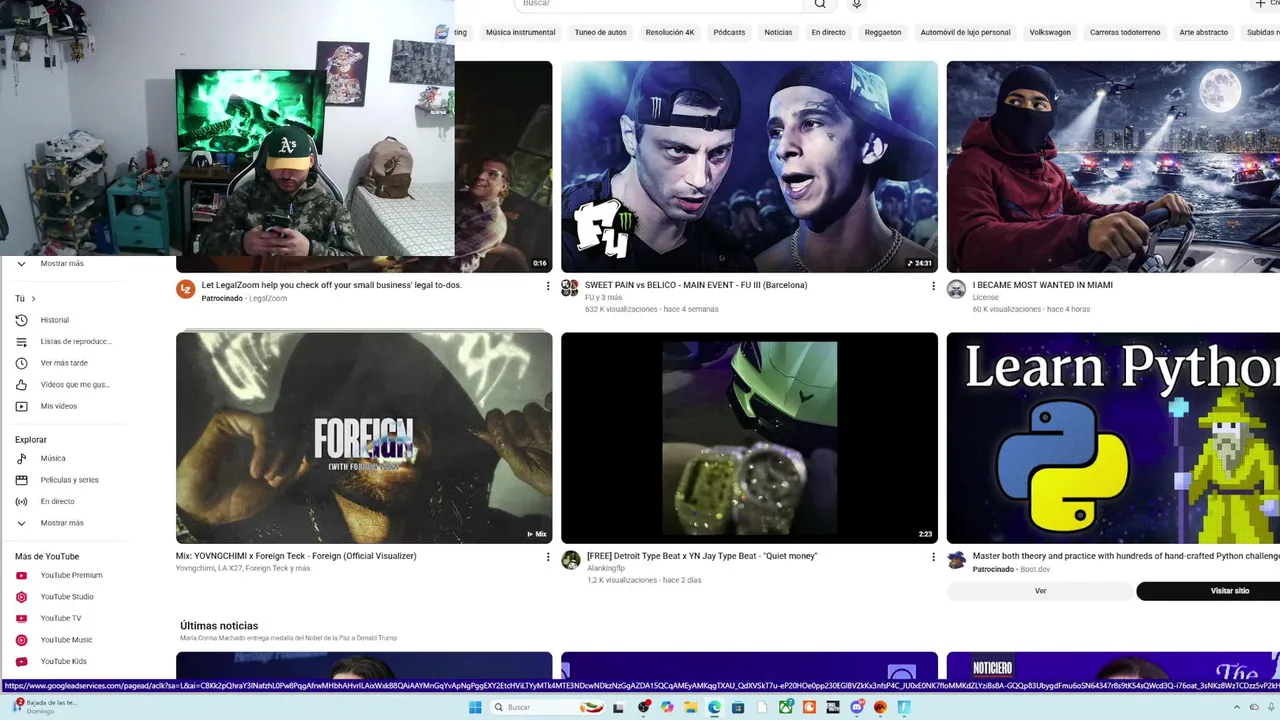The image size is (1280, 720).
Task: Open the Boot.dev advertiser avatar
Action: [956, 560]
